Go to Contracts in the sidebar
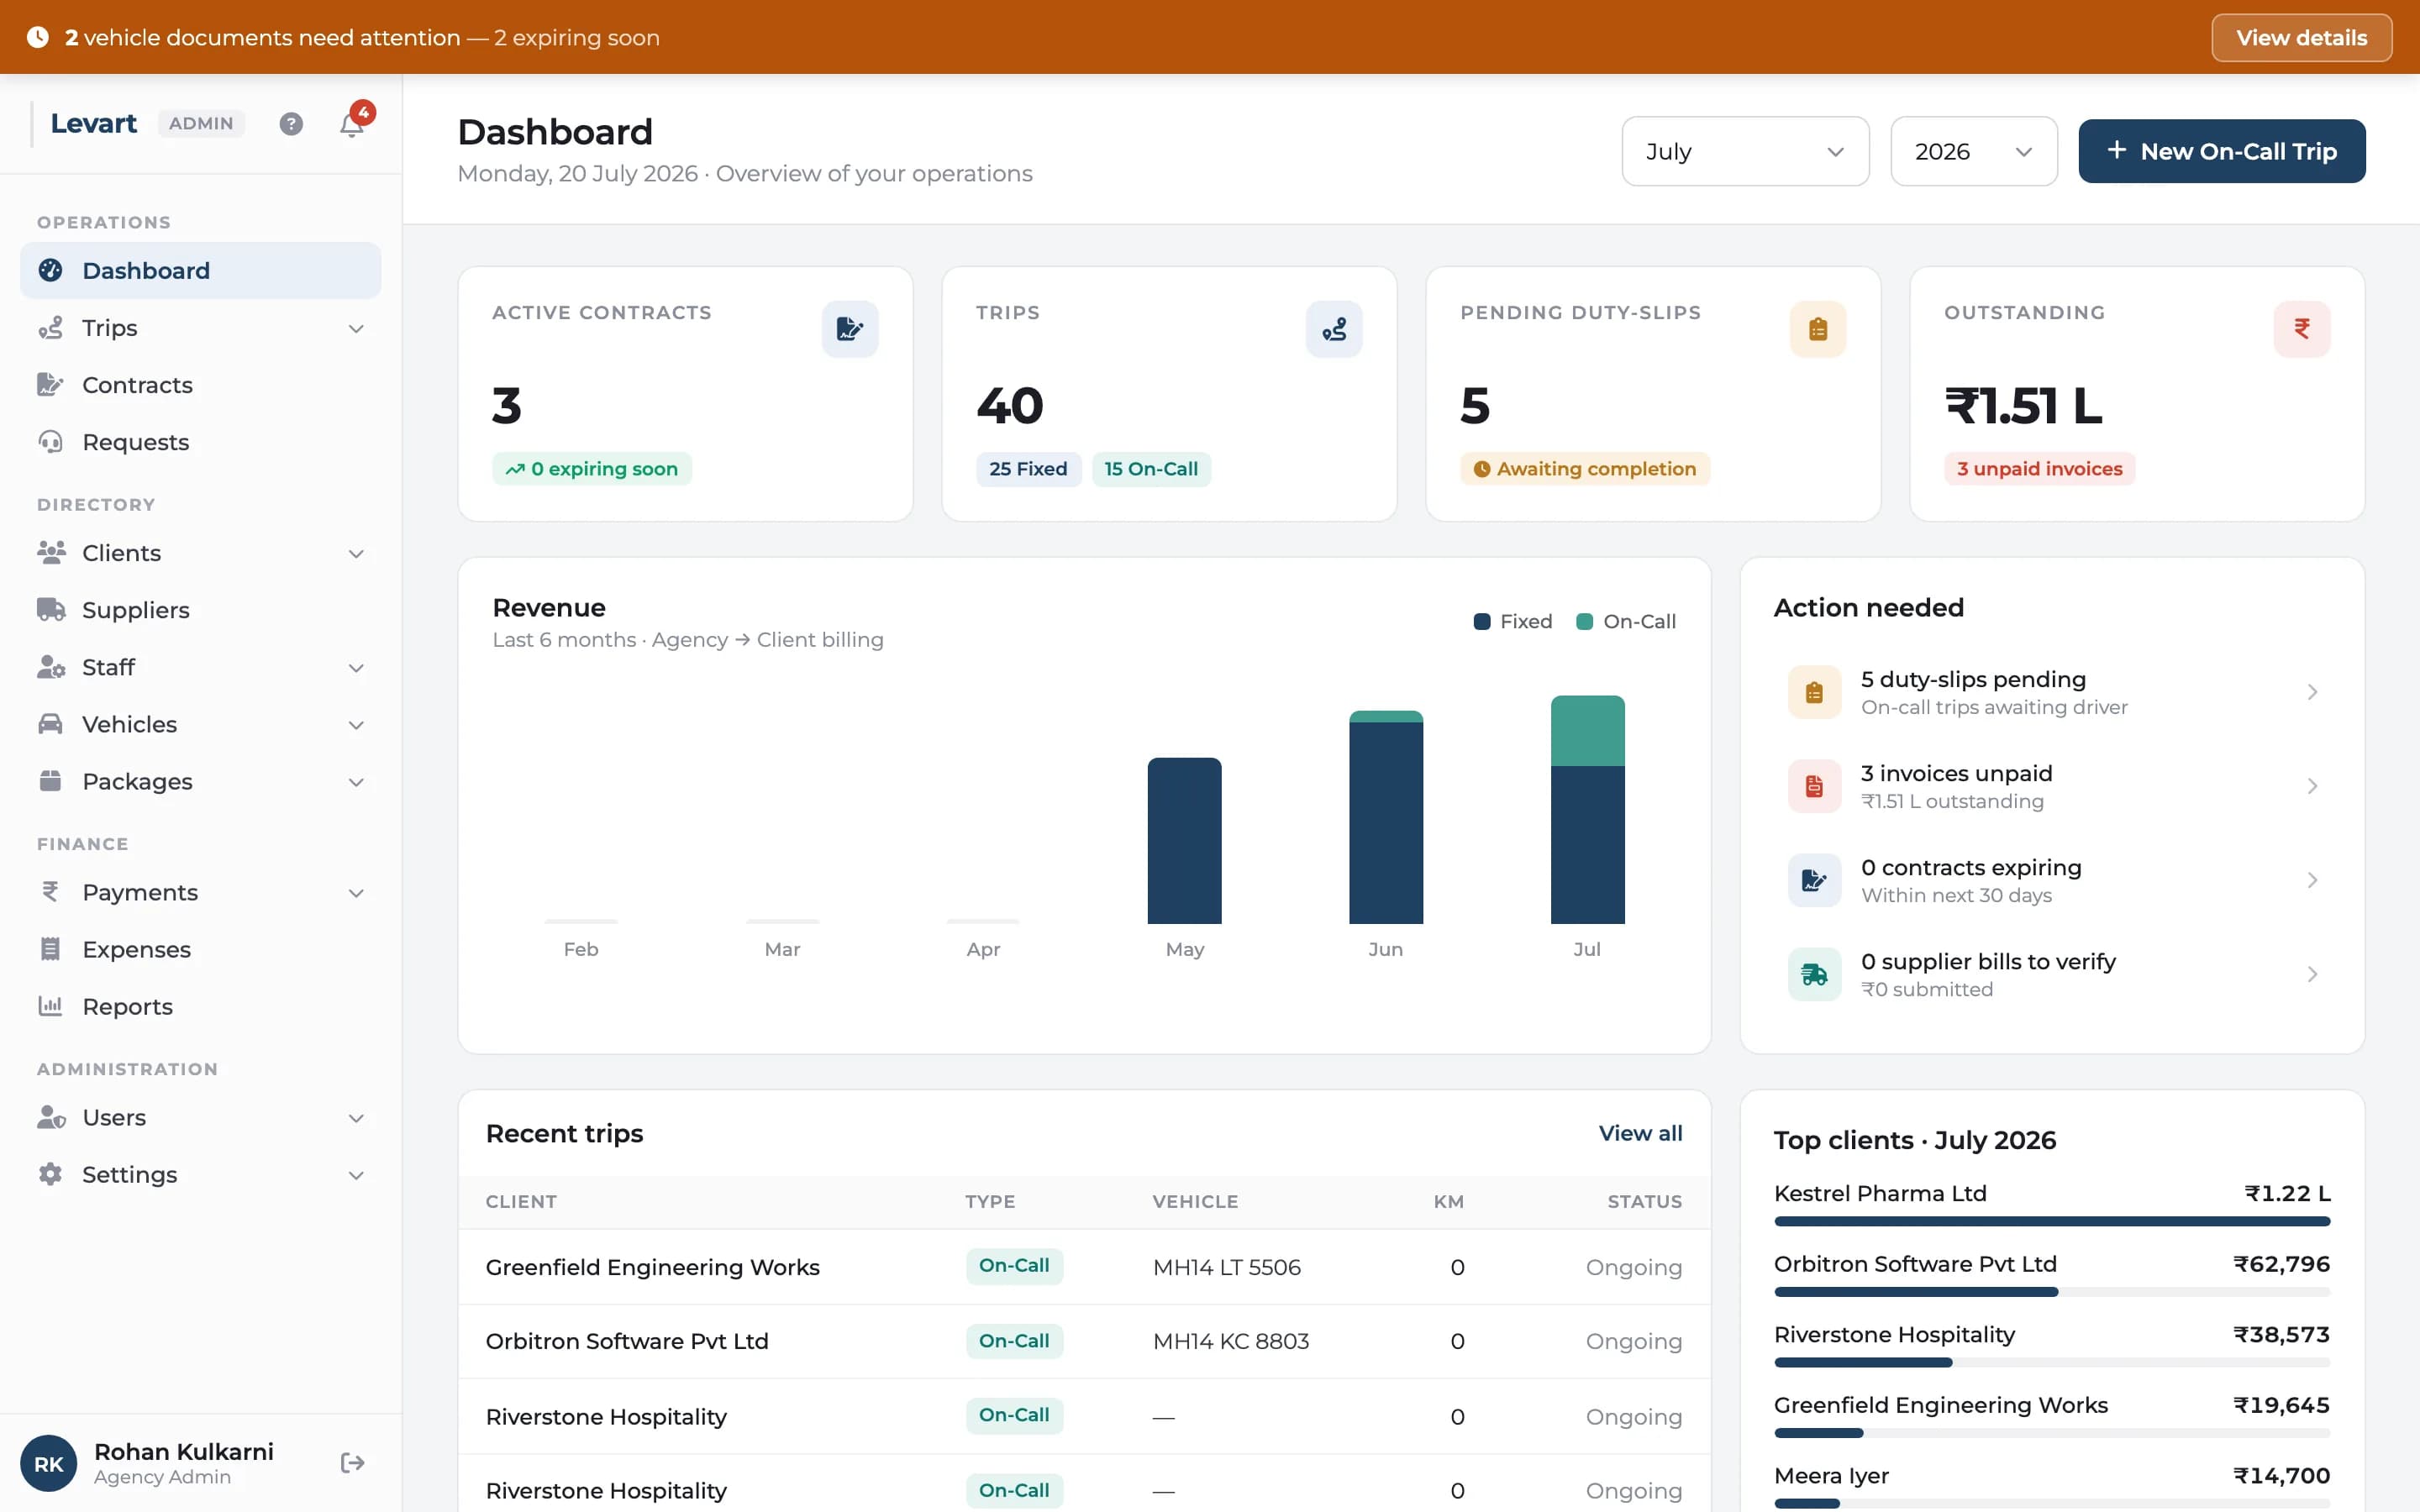2420x1512 pixels. [x=200, y=385]
